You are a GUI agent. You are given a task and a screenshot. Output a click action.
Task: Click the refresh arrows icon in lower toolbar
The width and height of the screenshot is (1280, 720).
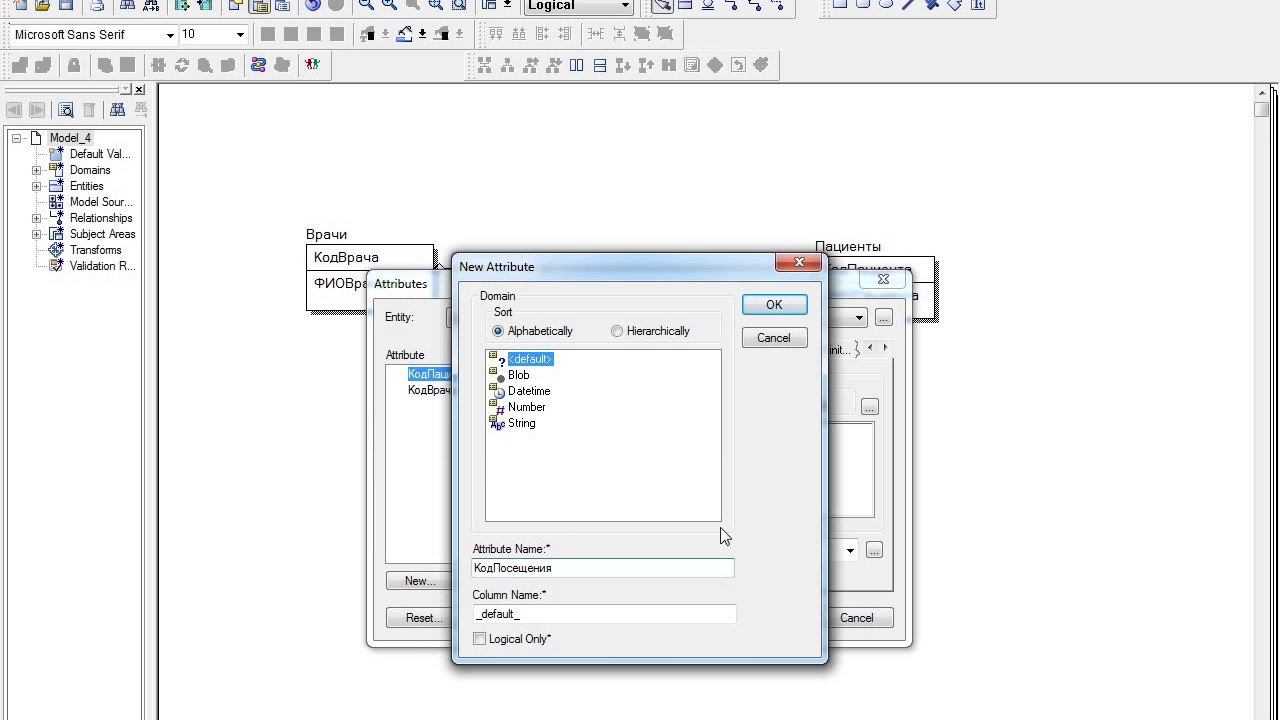[181, 65]
